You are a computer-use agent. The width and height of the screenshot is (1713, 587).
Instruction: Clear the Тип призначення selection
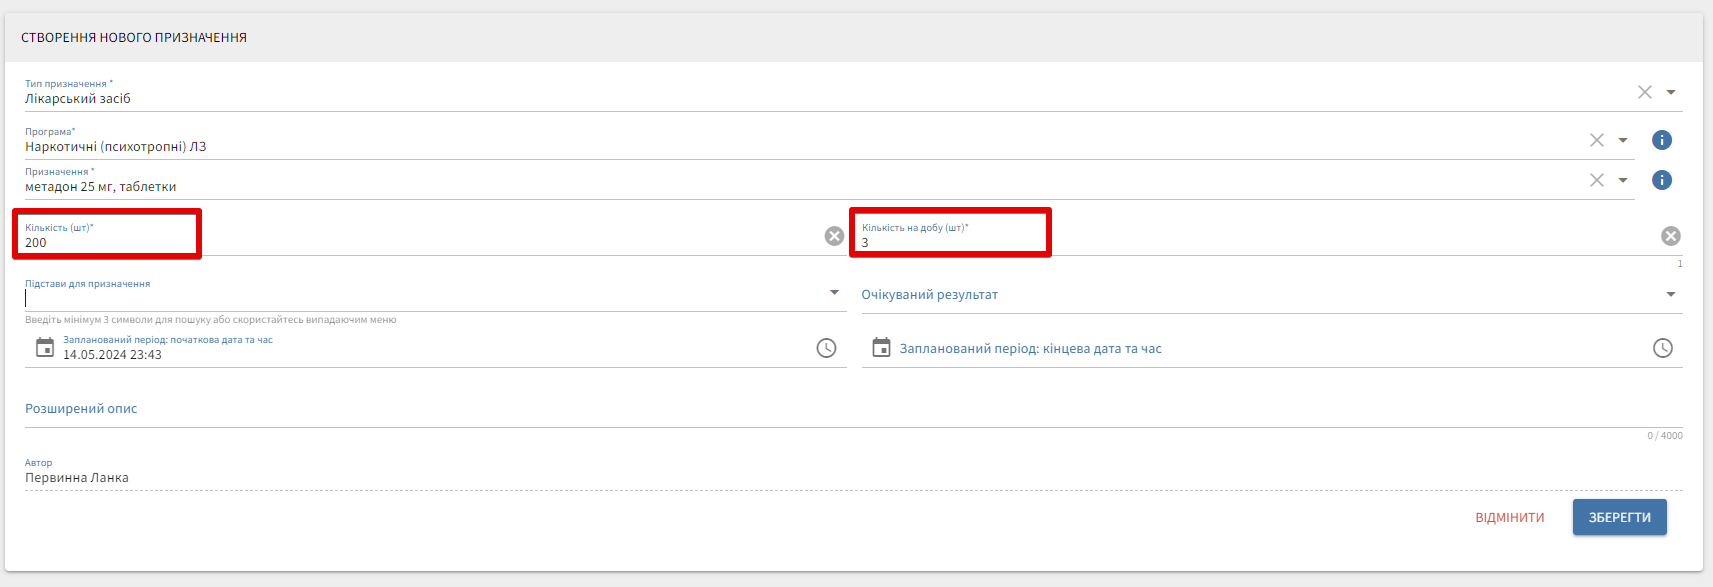(x=1644, y=92)
